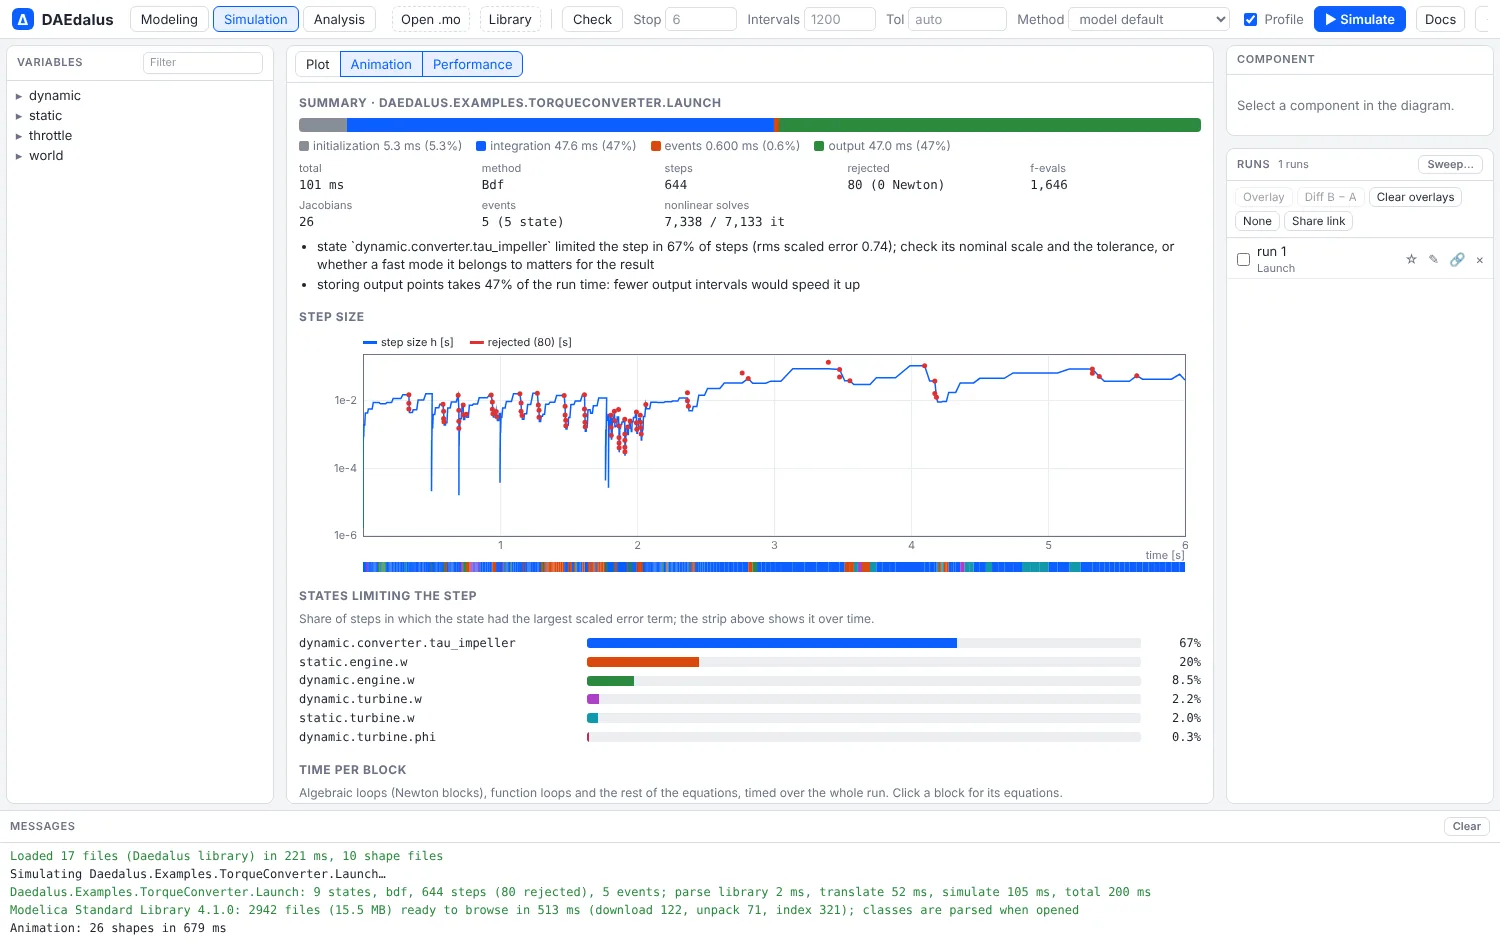
Task: Star run 1 as favorite
Action: [x=1411, y=259]
